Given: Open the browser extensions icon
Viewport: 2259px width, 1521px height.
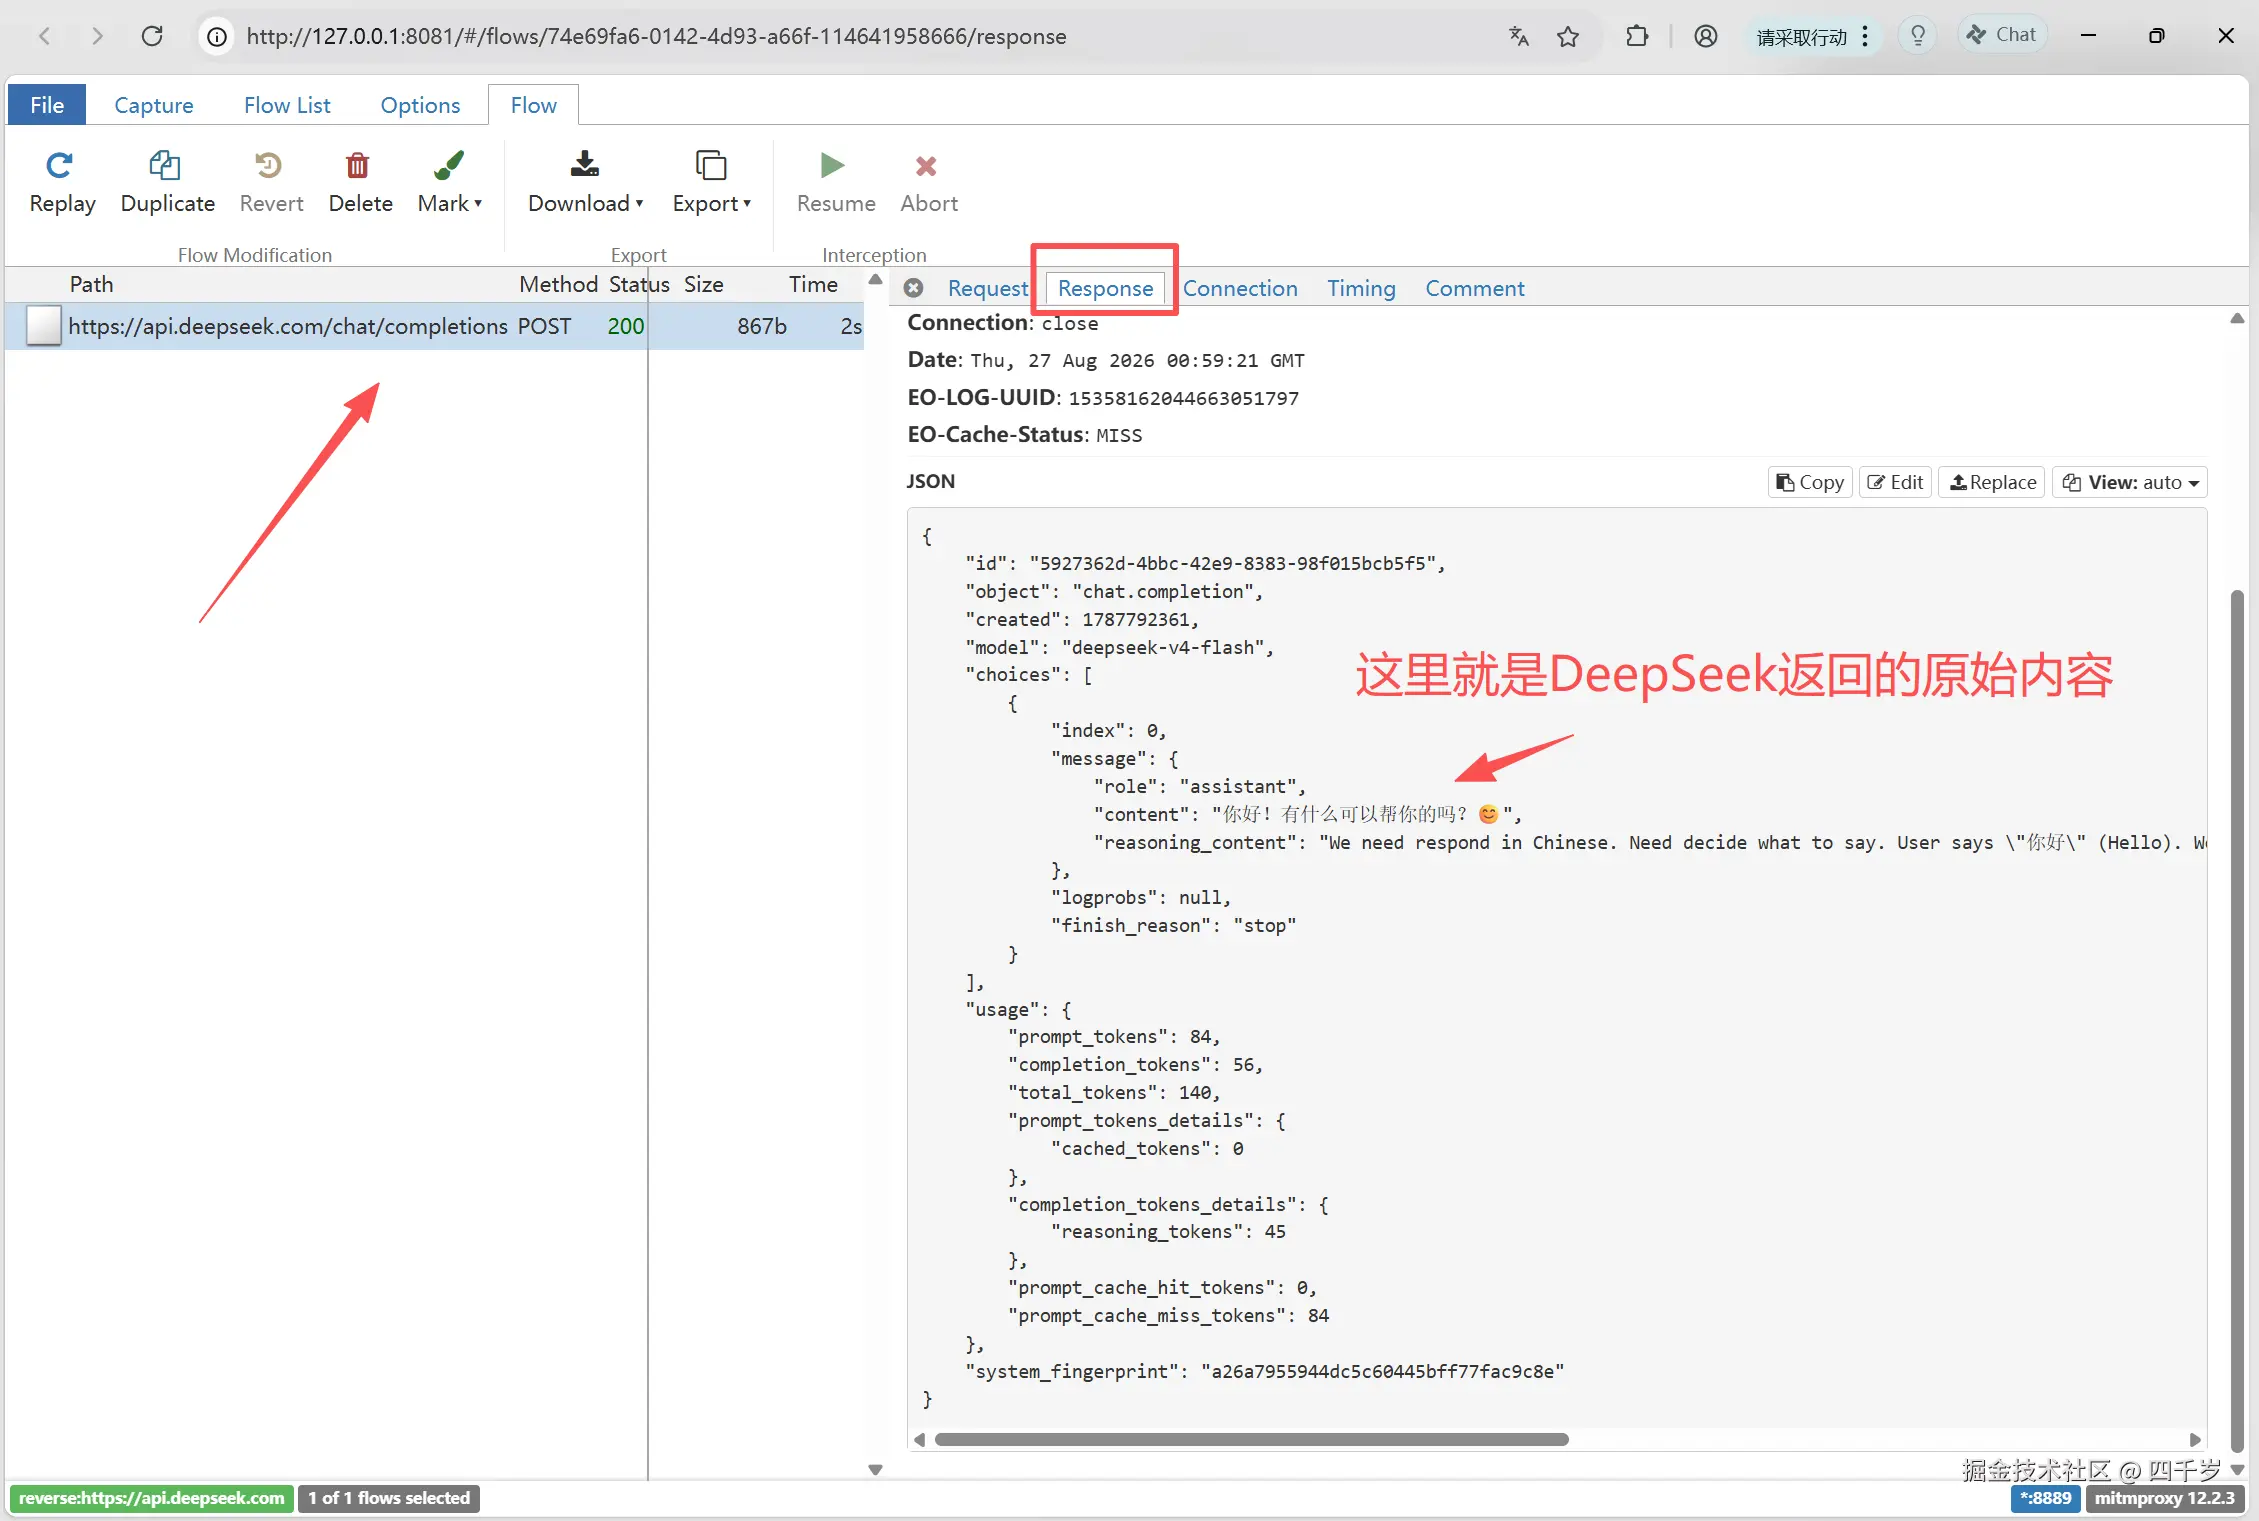Looking at the screenshot, I should coord(1637,37).
